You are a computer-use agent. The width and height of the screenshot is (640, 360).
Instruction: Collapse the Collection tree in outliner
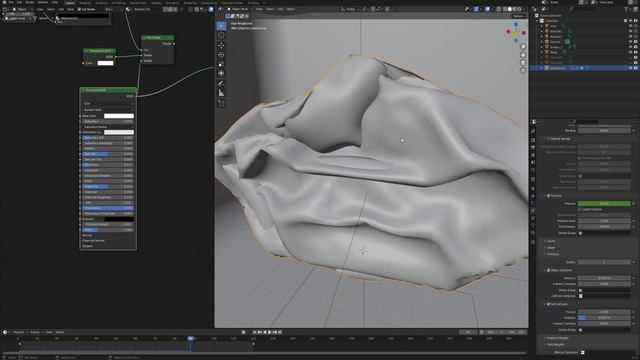click(x=537, y=21)
